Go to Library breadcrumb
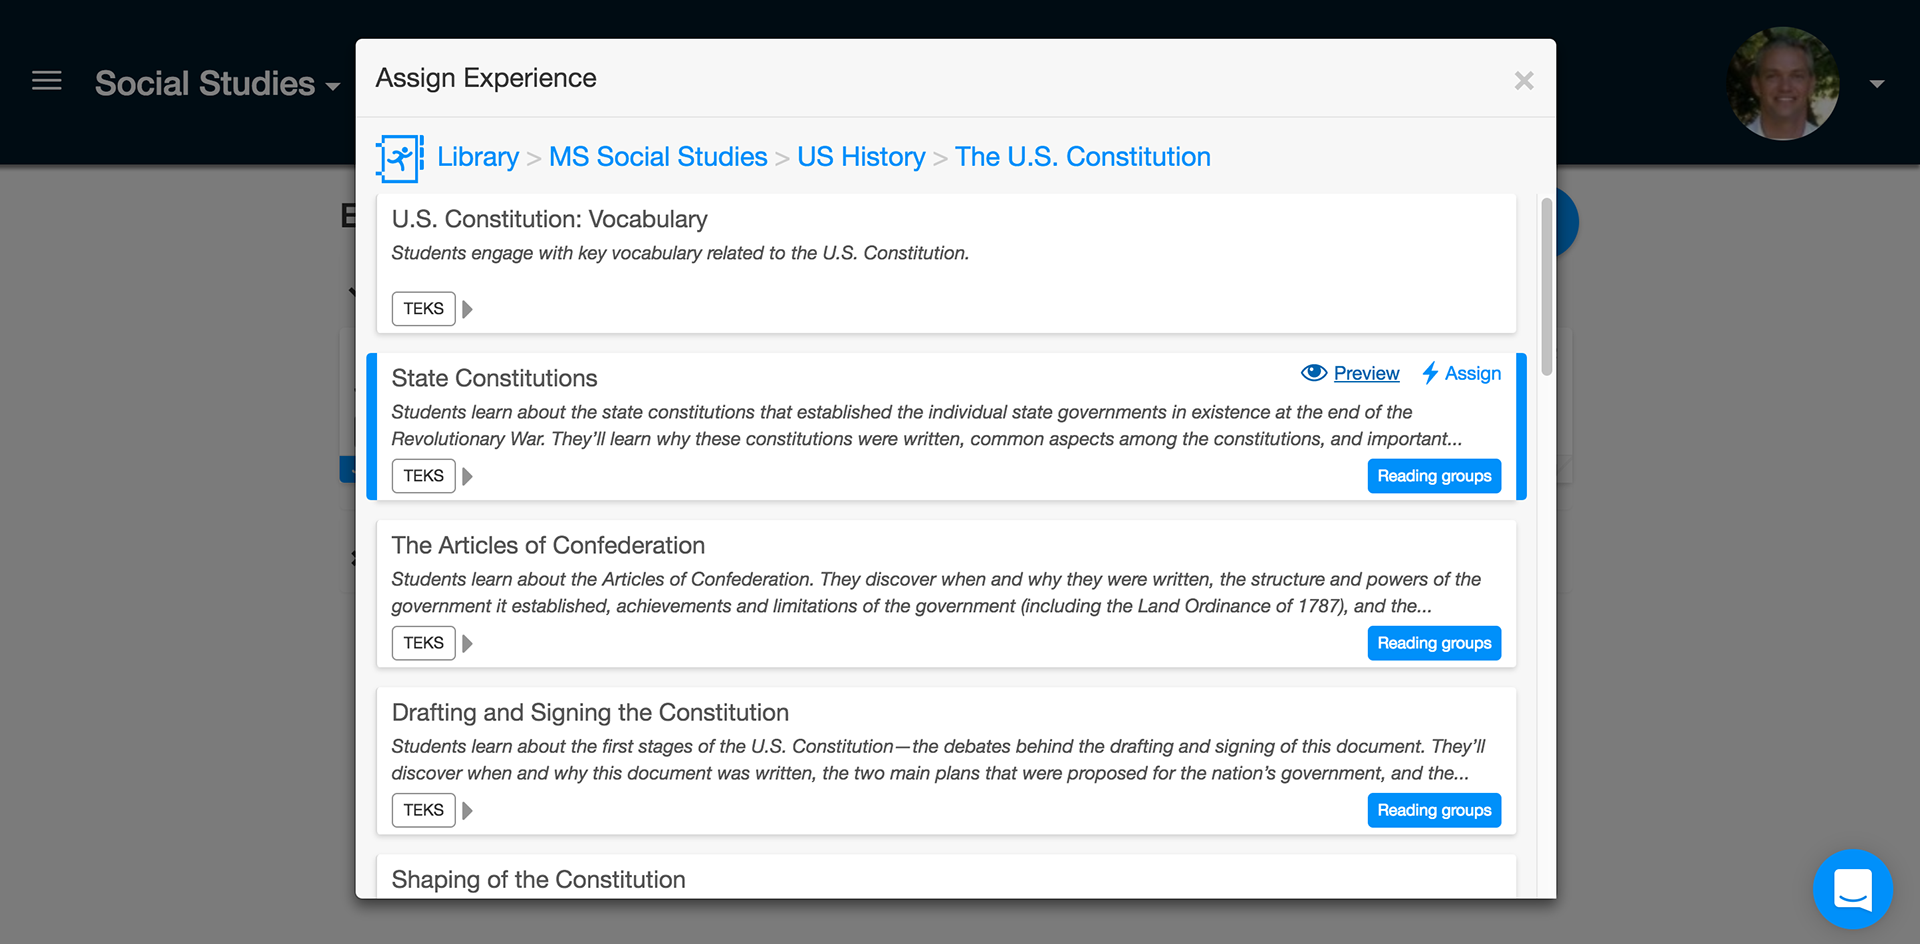The image size is (1920, 944). click(x=478, y=157)
